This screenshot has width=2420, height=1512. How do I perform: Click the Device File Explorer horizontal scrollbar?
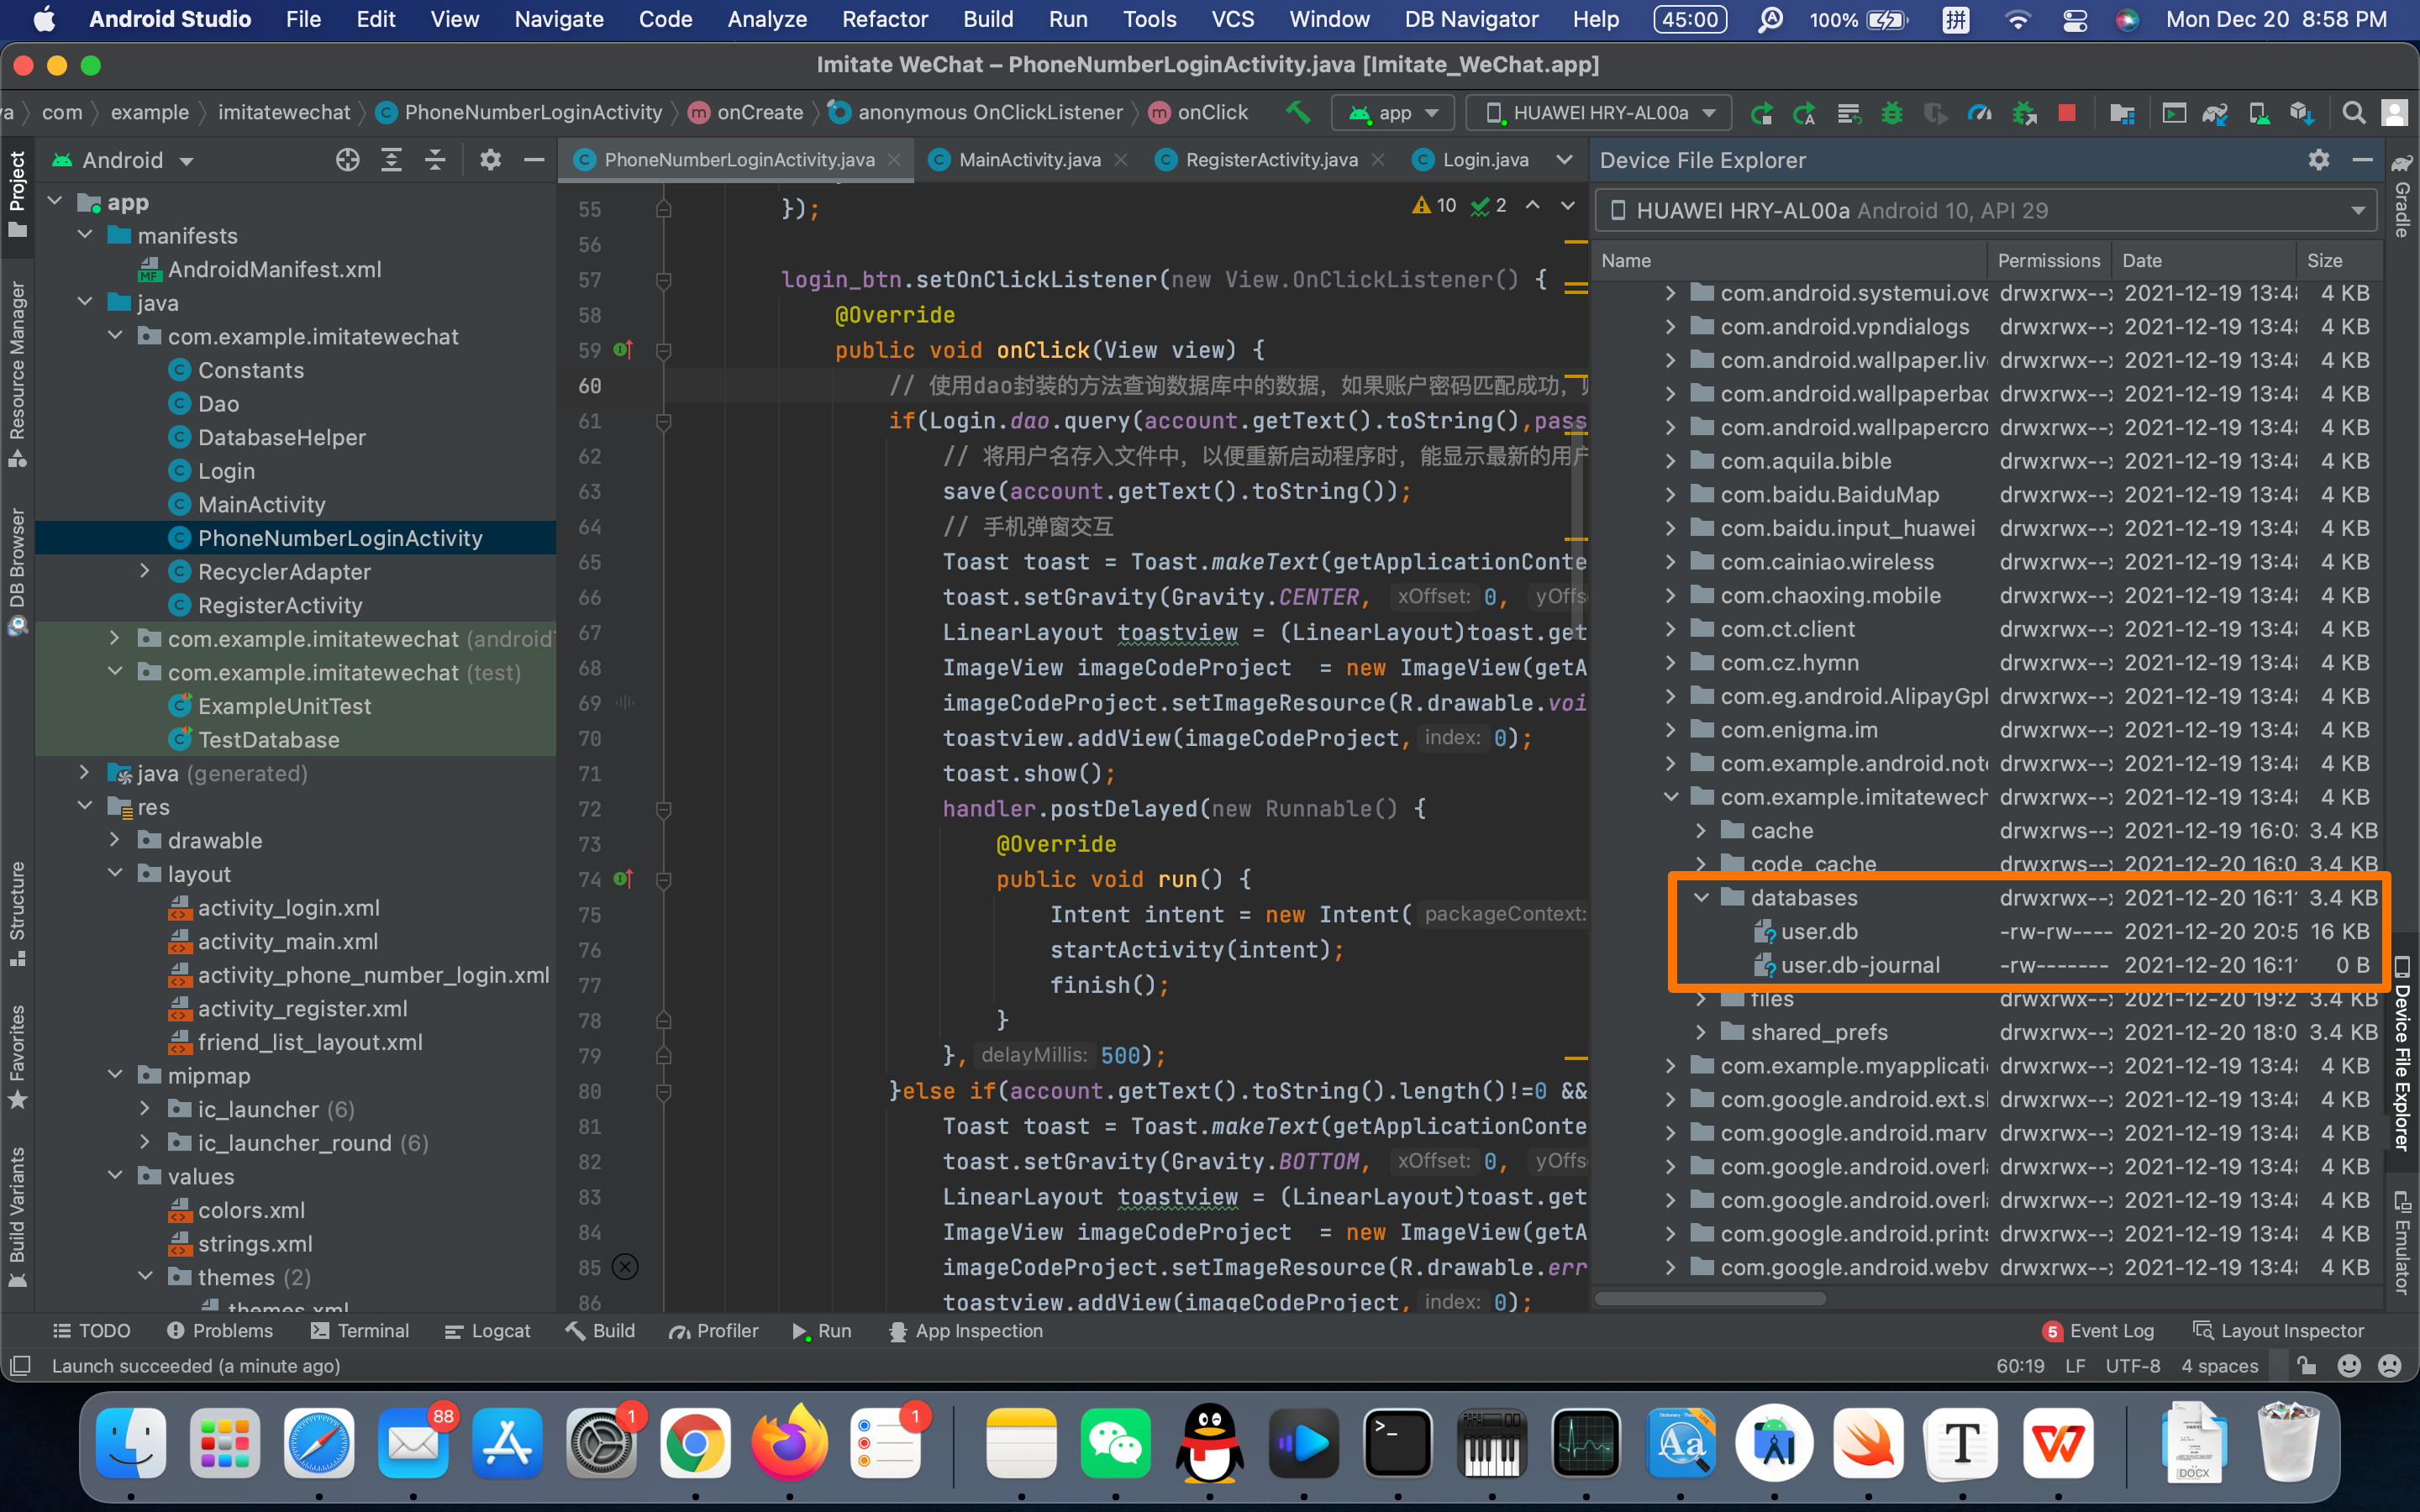click(x=1711, y=1298)
